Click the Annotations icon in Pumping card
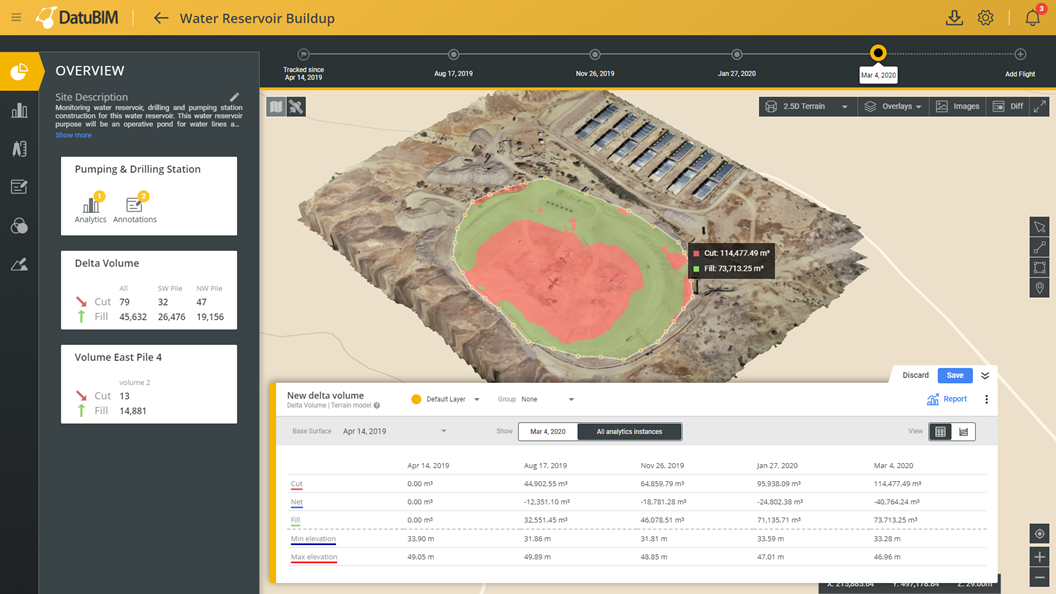The height and width of the screenshot is (594, 1056). (135, 207)
